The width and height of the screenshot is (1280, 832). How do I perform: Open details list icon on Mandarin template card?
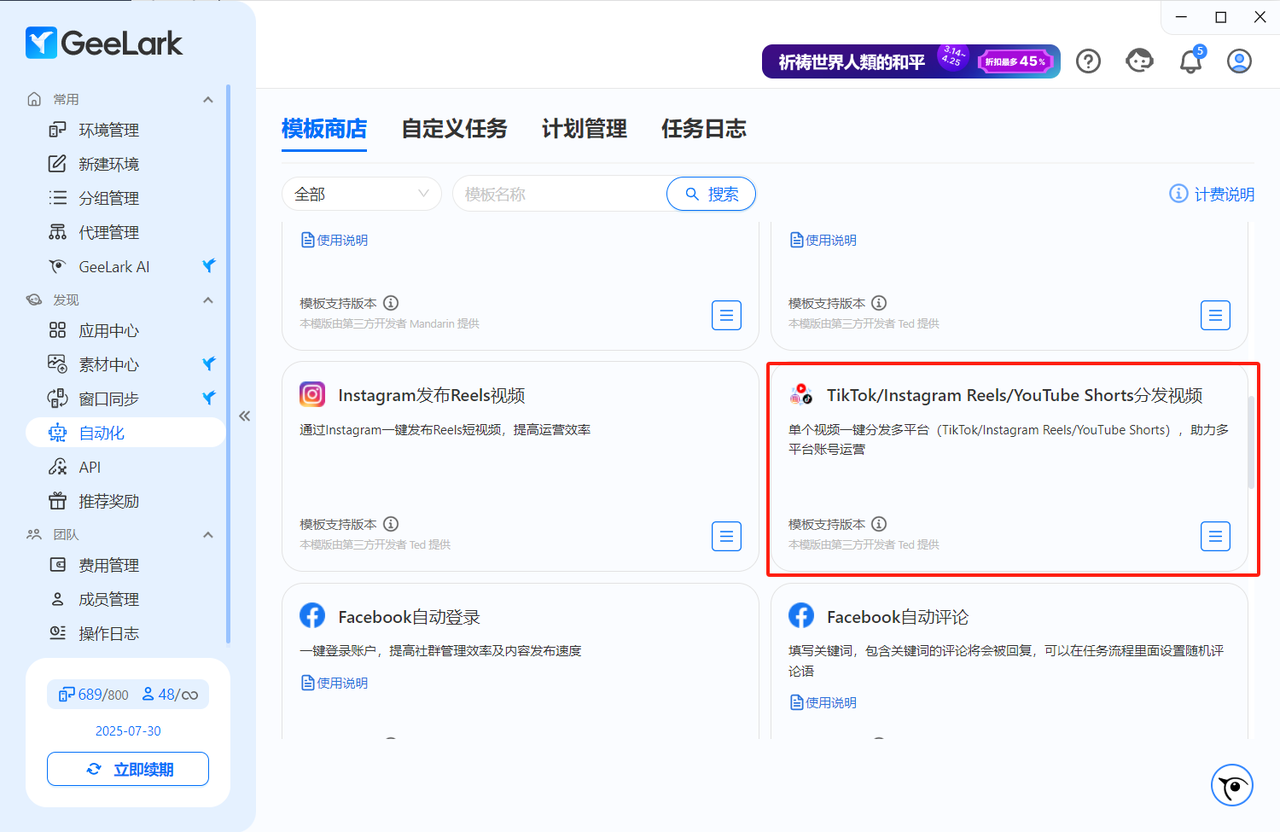pyautogui.click(x=727, y=315)
